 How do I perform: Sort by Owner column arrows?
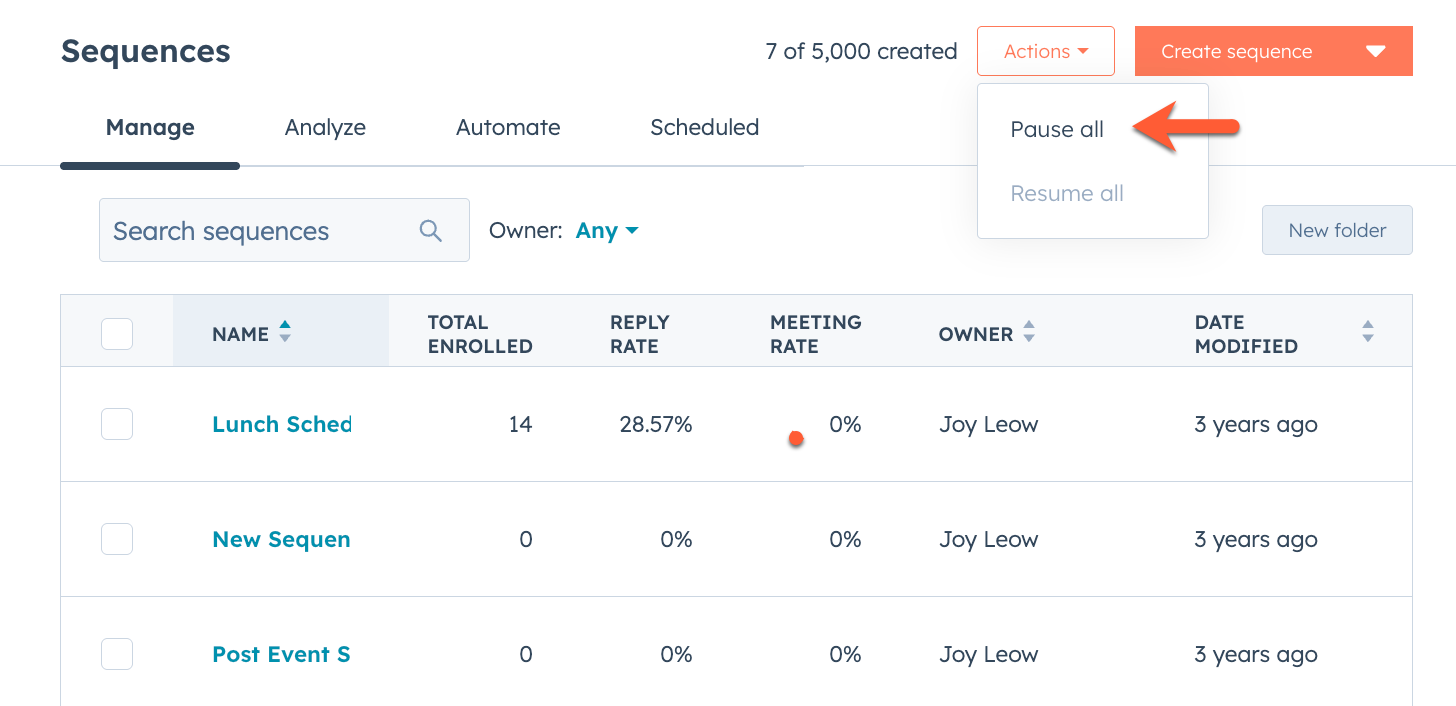(1028, 333)
